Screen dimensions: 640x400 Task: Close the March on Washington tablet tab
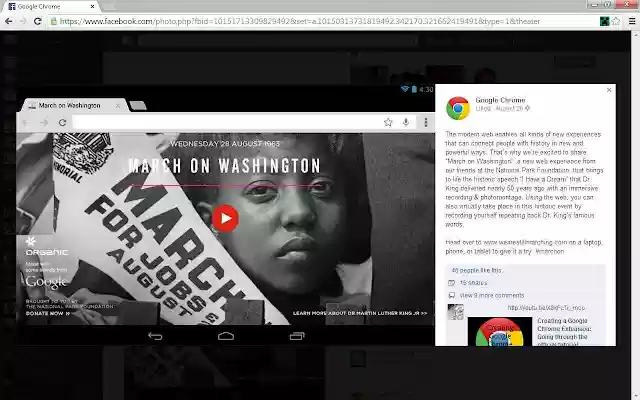pyautogui.click(x=118, y=106)
